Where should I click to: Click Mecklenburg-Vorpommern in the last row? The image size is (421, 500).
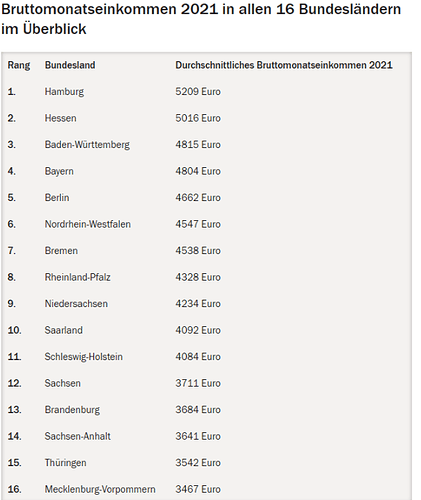tap(100, 489)
